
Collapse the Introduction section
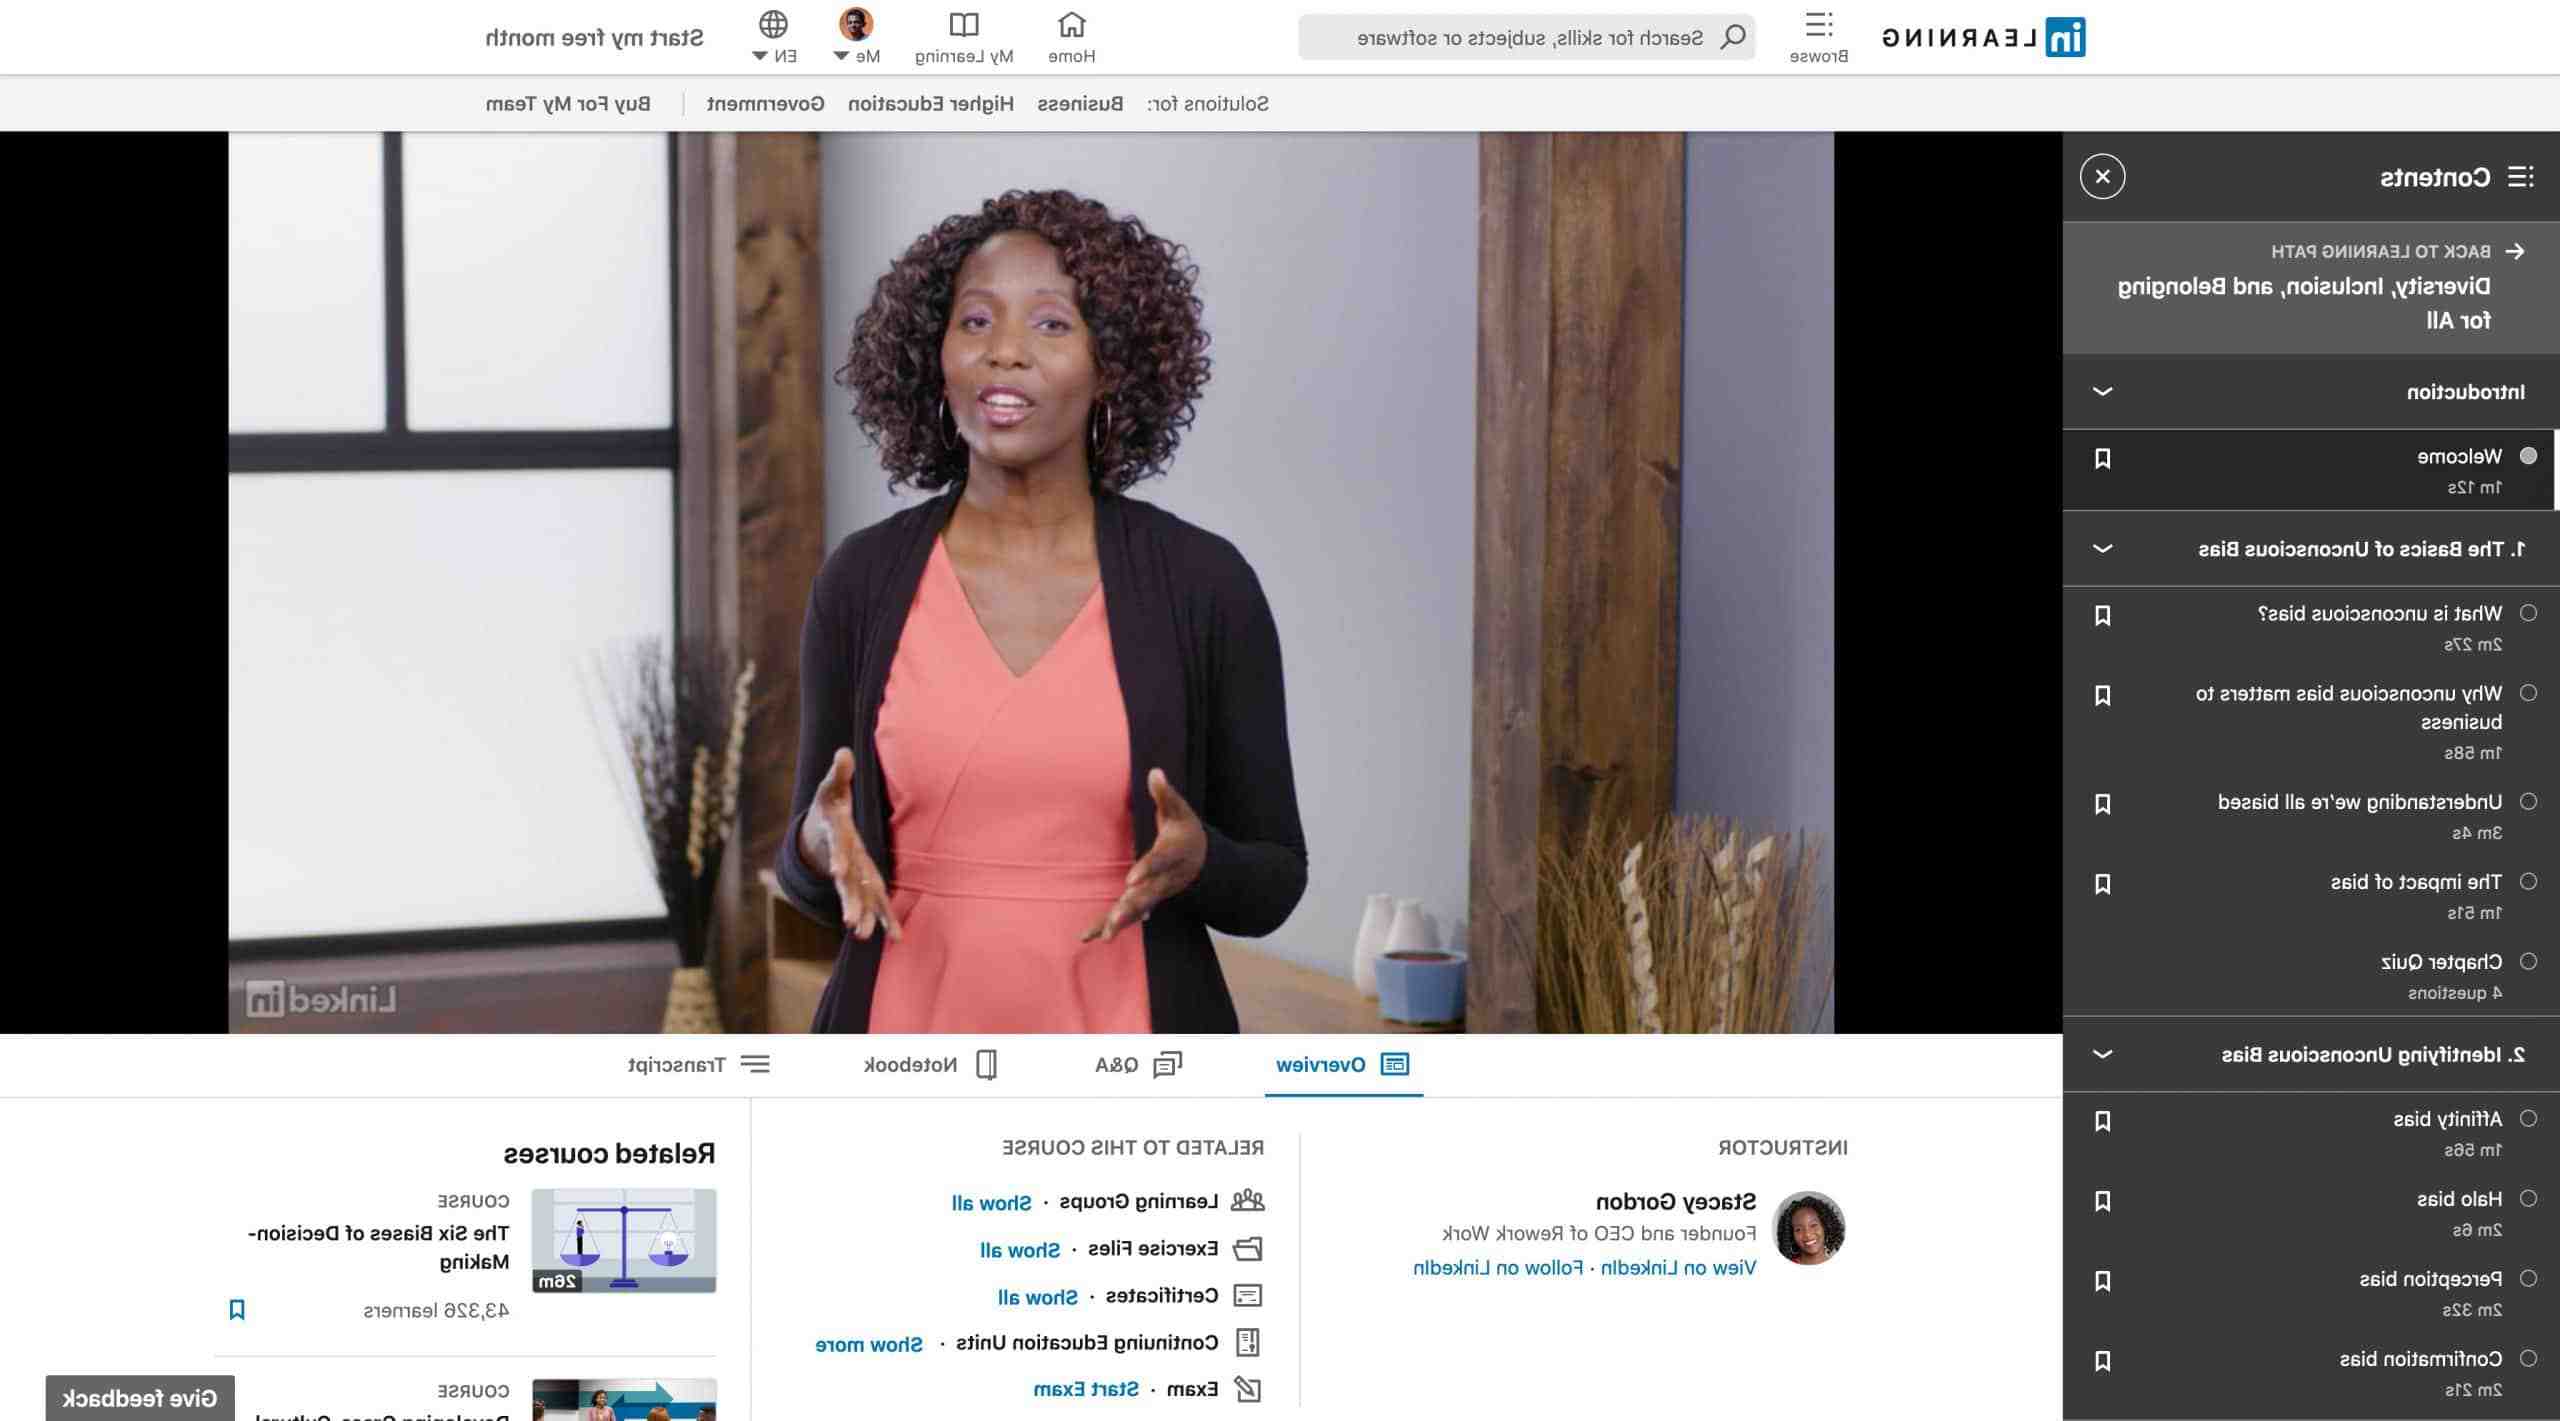(x=2102, y=391)
